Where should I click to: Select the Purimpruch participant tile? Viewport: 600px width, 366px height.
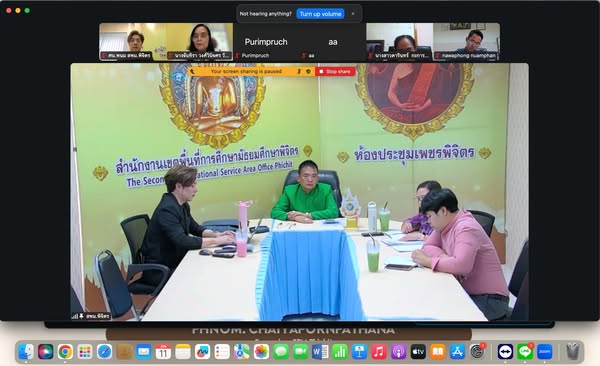point(266,42)
